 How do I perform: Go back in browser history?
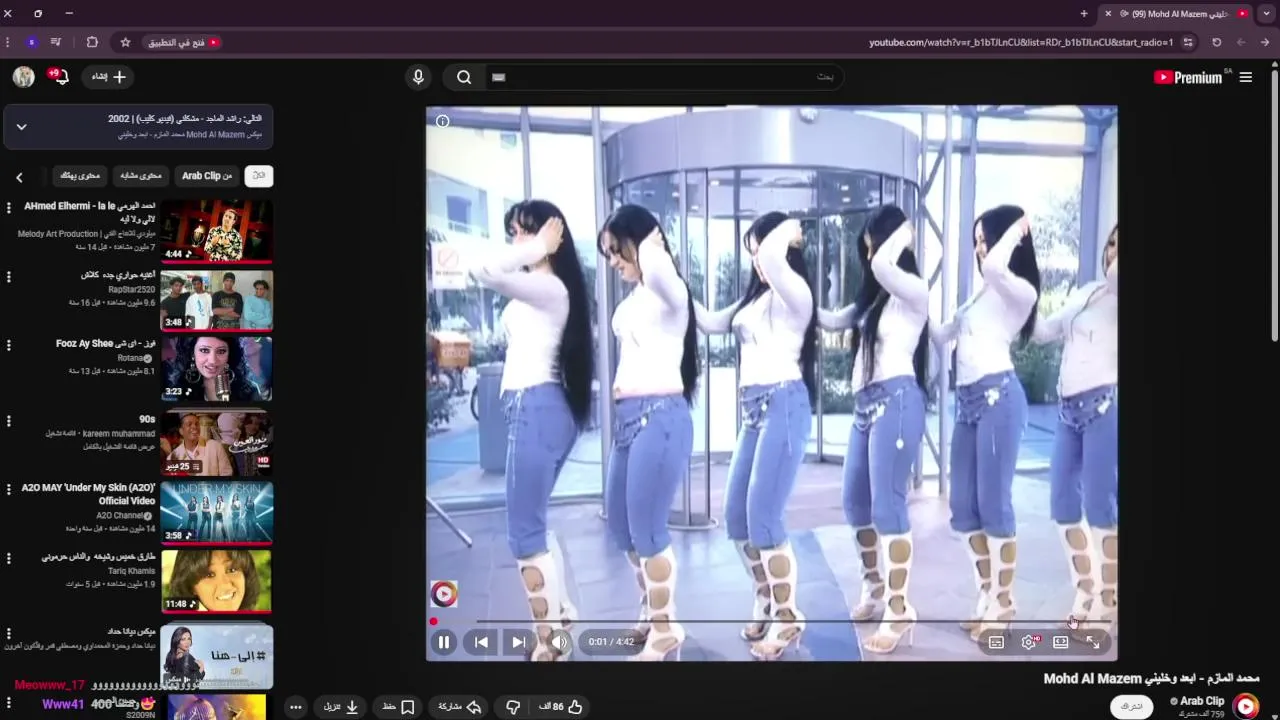coord(1265,42)
